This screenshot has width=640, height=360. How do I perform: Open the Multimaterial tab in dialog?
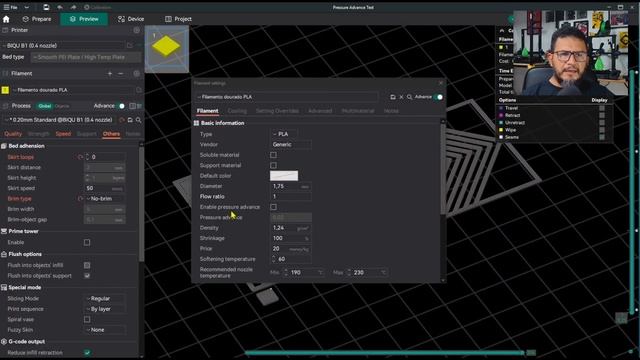(358, 111)
